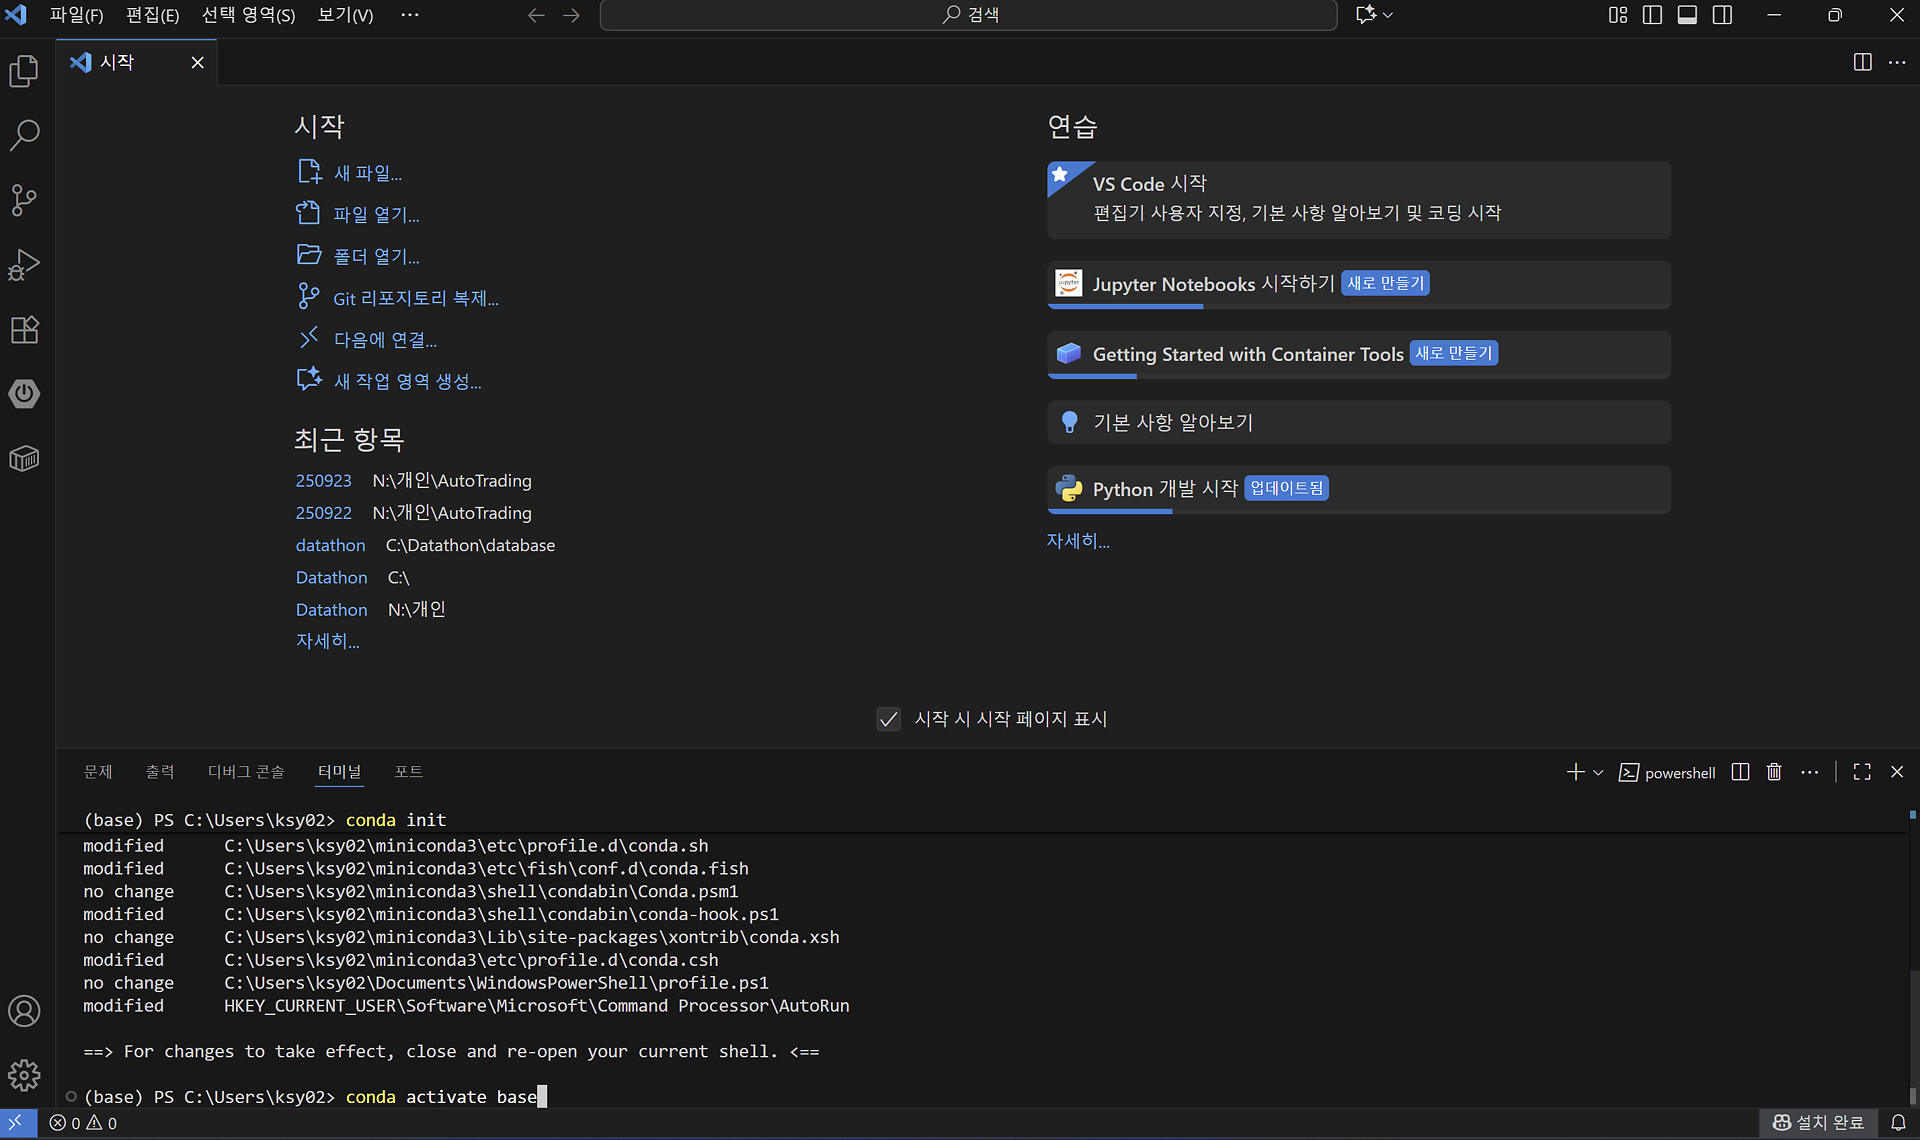The image size is (1920, 1140).
Task: Open recent folder 250923
Action: point(323,481)
